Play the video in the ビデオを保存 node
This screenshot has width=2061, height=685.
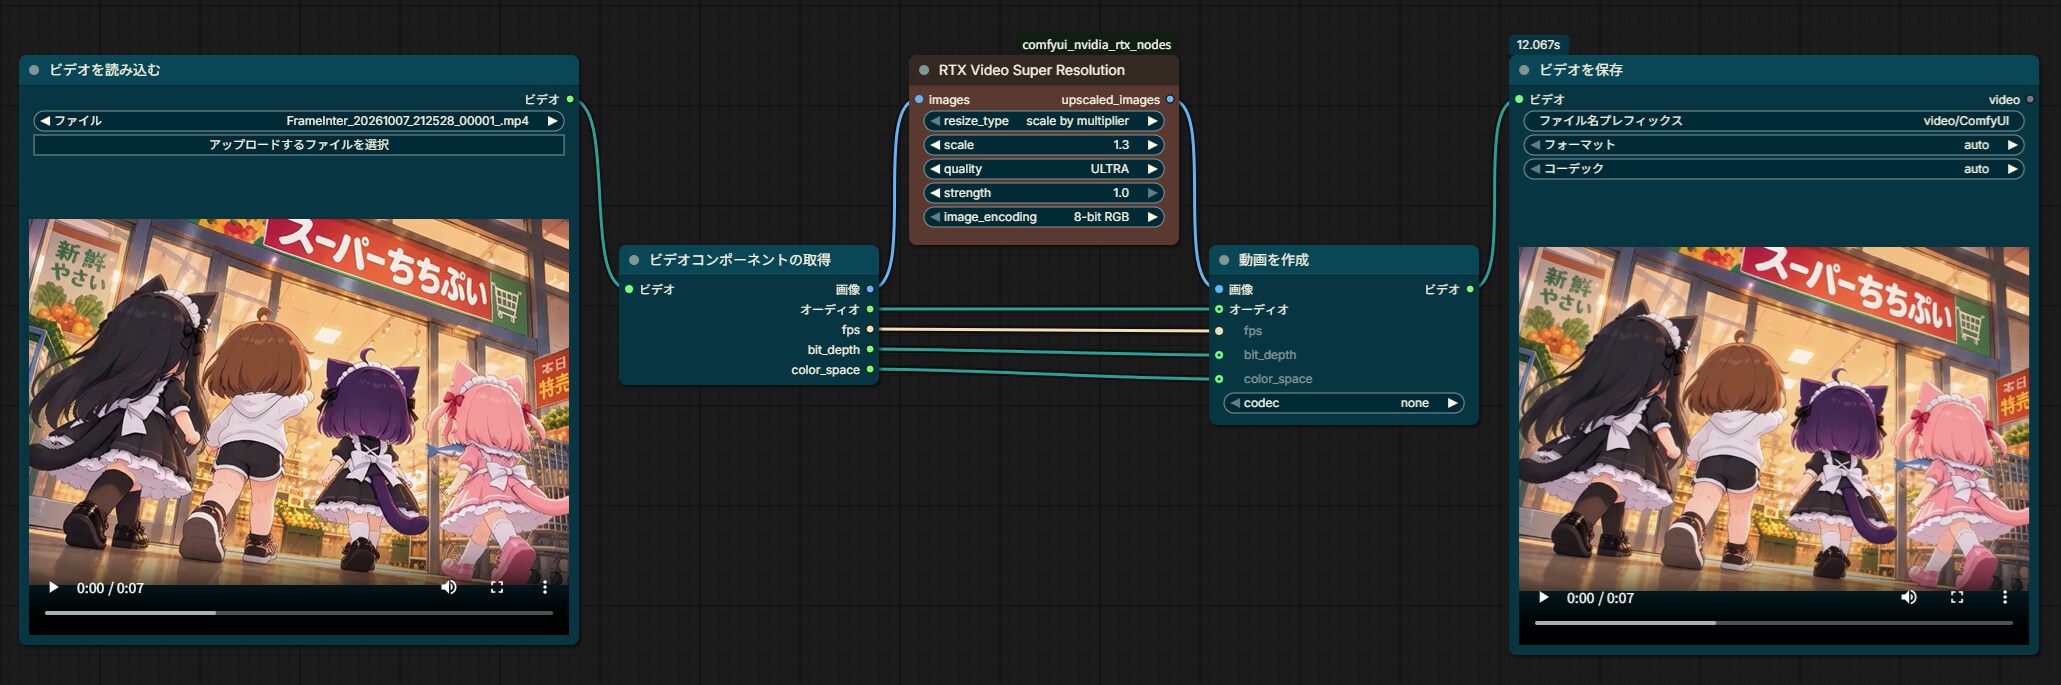pyautogui.click(x=1544, y=598)
